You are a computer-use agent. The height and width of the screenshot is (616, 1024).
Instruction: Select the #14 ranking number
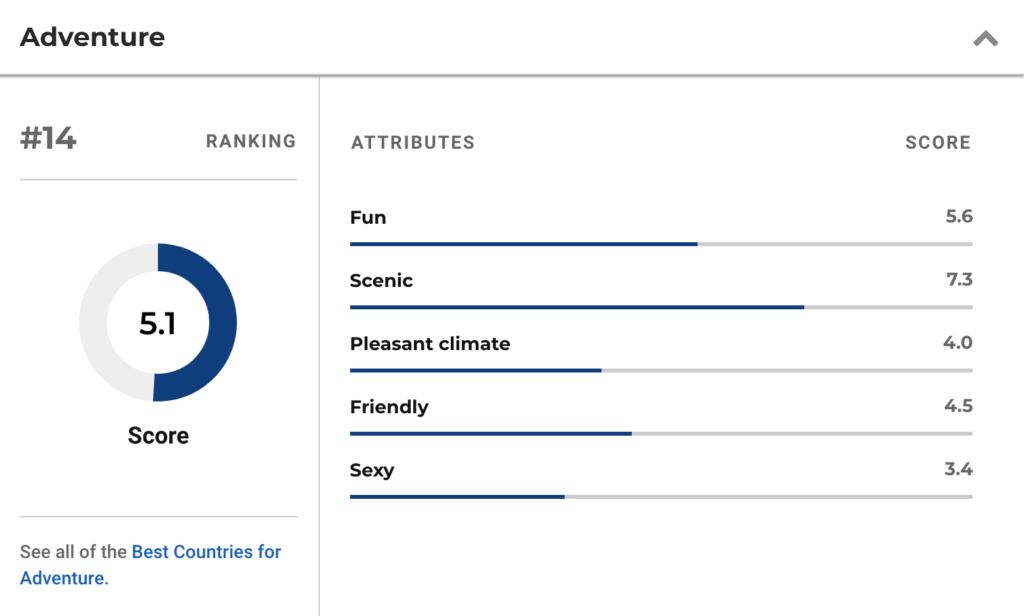[48, 138]
